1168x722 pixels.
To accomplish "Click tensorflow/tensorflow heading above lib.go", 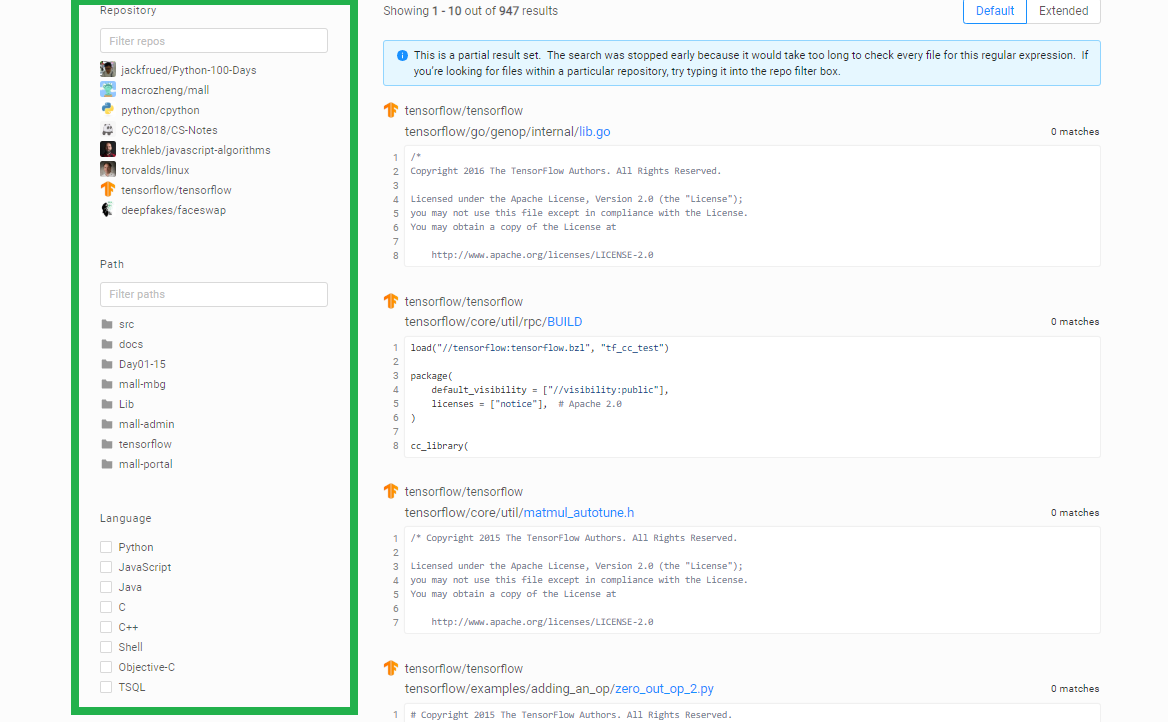I will click(463, 111).
